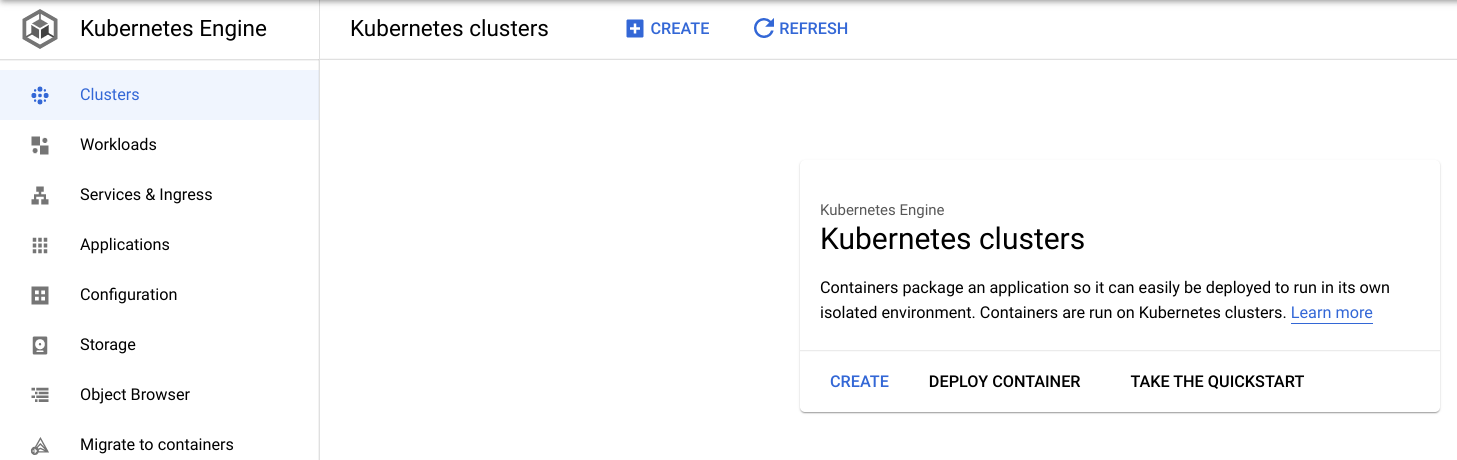1457x460 pixels.
Task: Select Applications in the sidebar
Action: point(160,245)
